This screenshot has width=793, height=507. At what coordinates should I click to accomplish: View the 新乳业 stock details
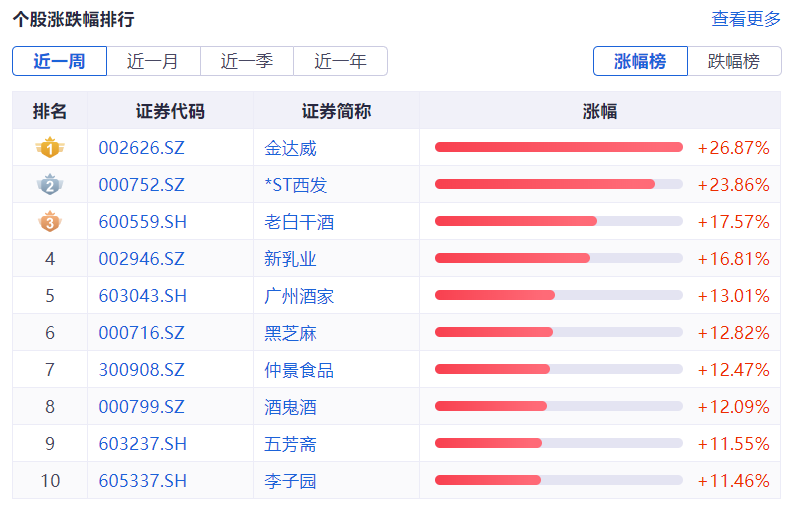click(291, 259)
